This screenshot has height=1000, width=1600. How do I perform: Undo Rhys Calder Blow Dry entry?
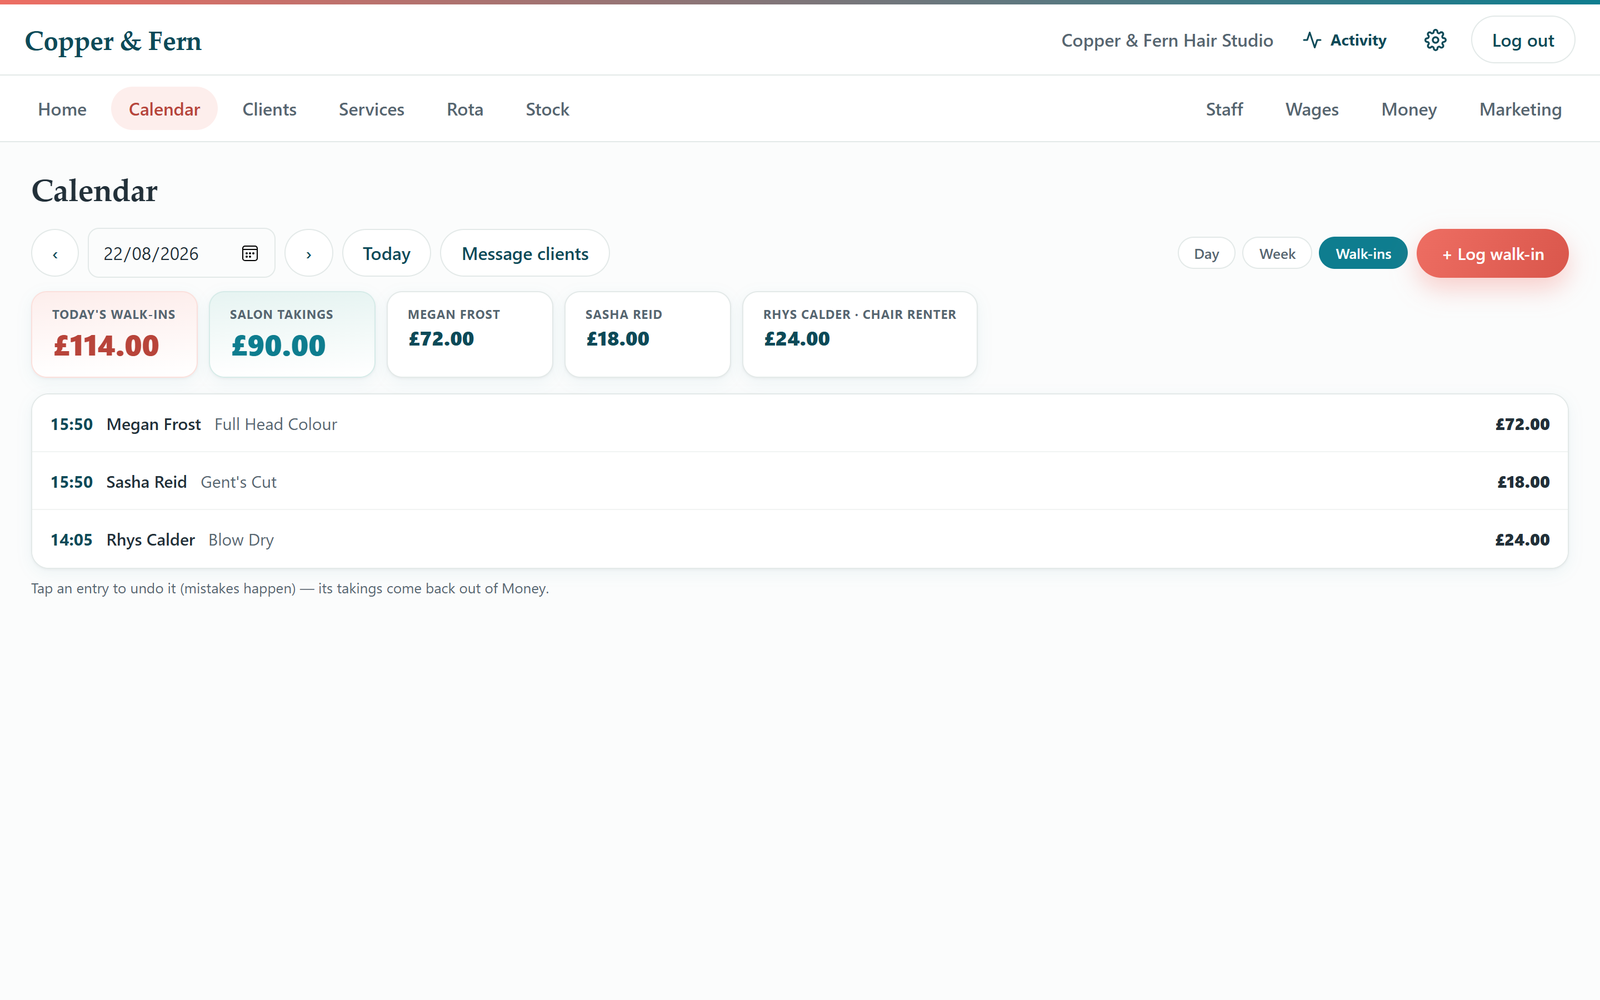[x=800, y=540]
